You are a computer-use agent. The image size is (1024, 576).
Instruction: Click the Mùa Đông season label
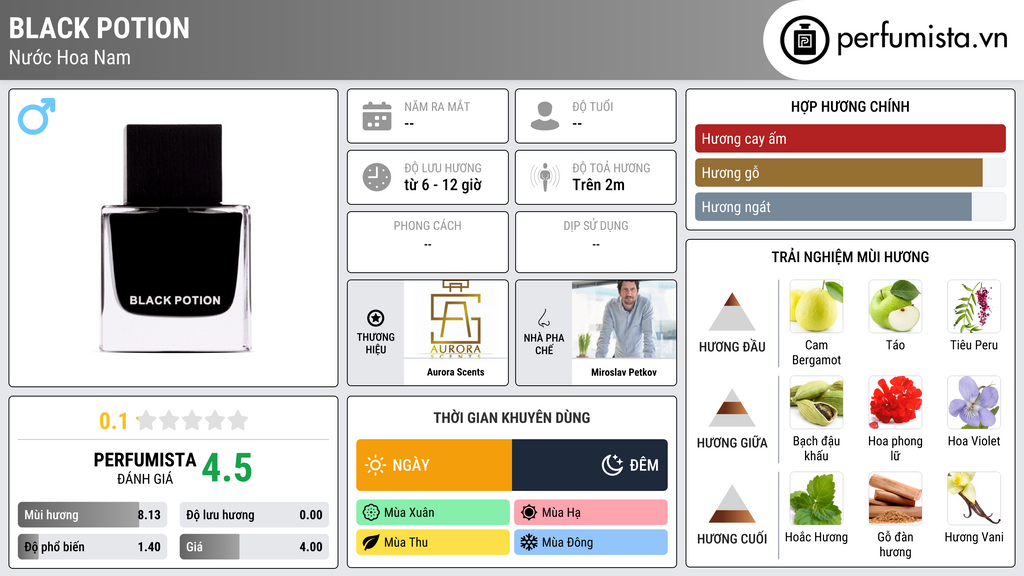[x=591, y=542]
